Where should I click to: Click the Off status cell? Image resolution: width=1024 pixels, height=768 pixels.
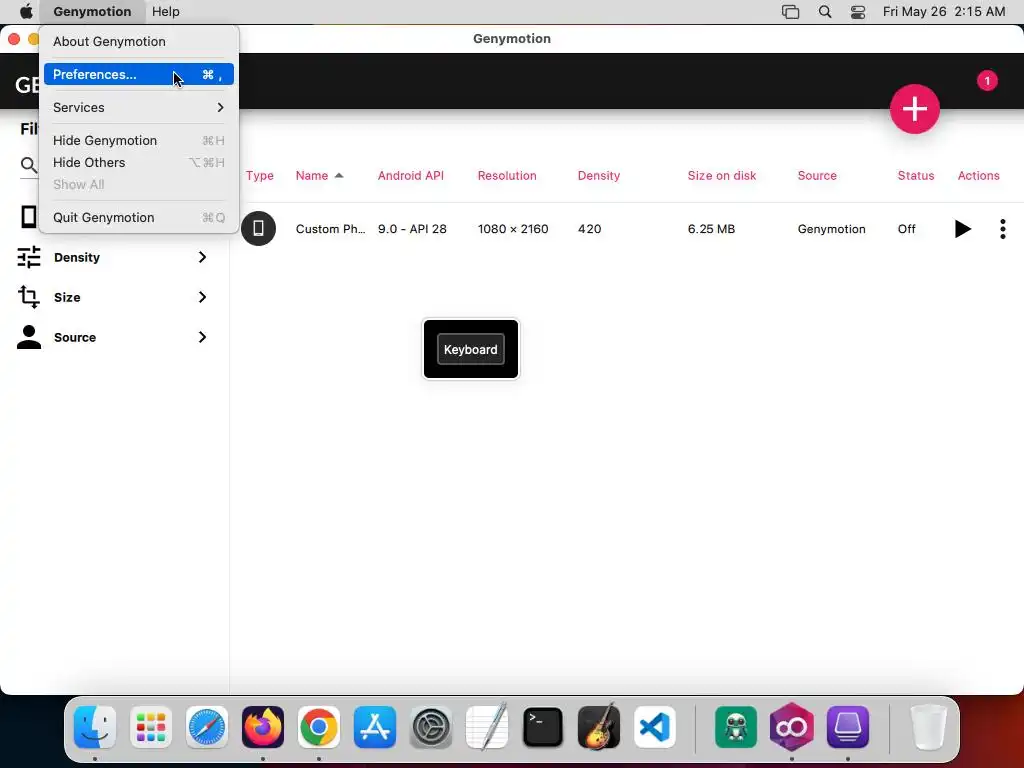click(x=906, y=229)
